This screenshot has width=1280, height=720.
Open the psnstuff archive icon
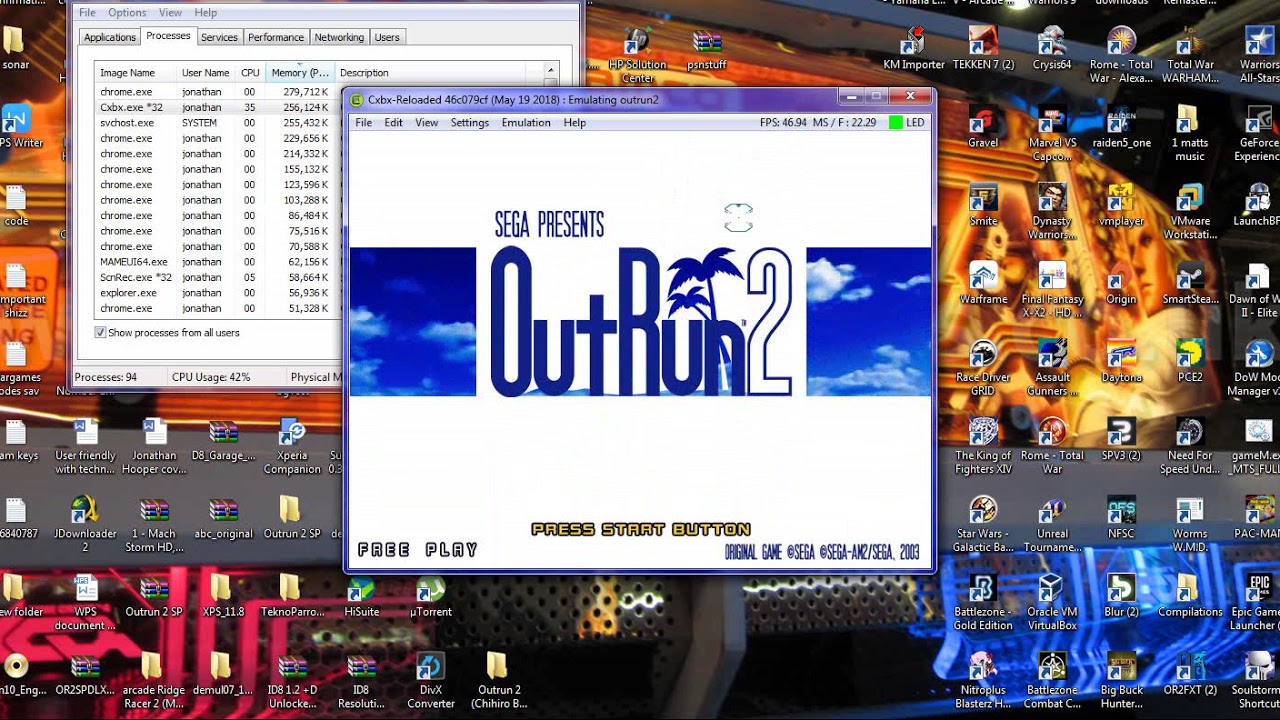coord(707,50)
